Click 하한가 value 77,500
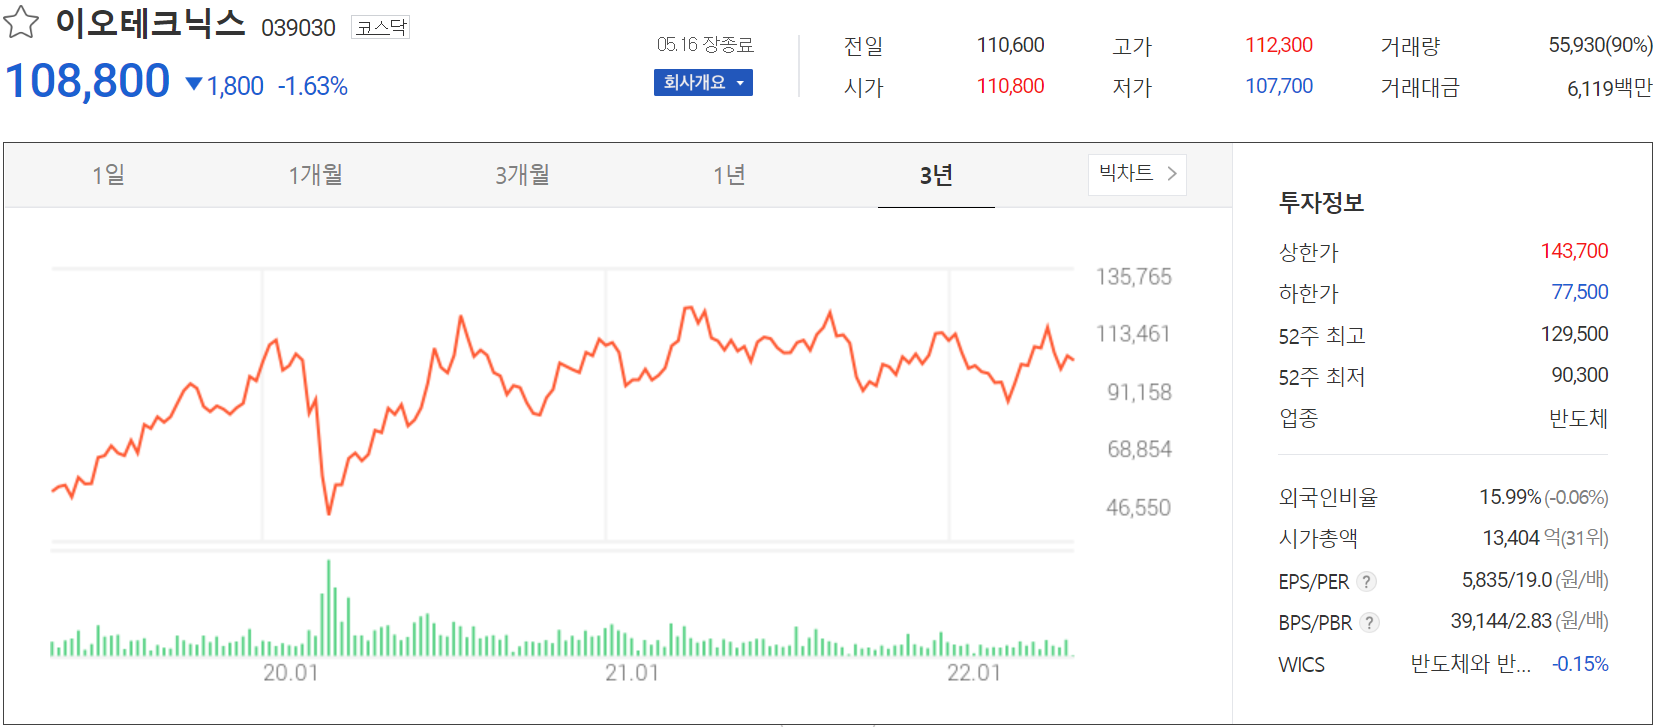Viewport: 1656px width, 727px height. pos(1580,292)
